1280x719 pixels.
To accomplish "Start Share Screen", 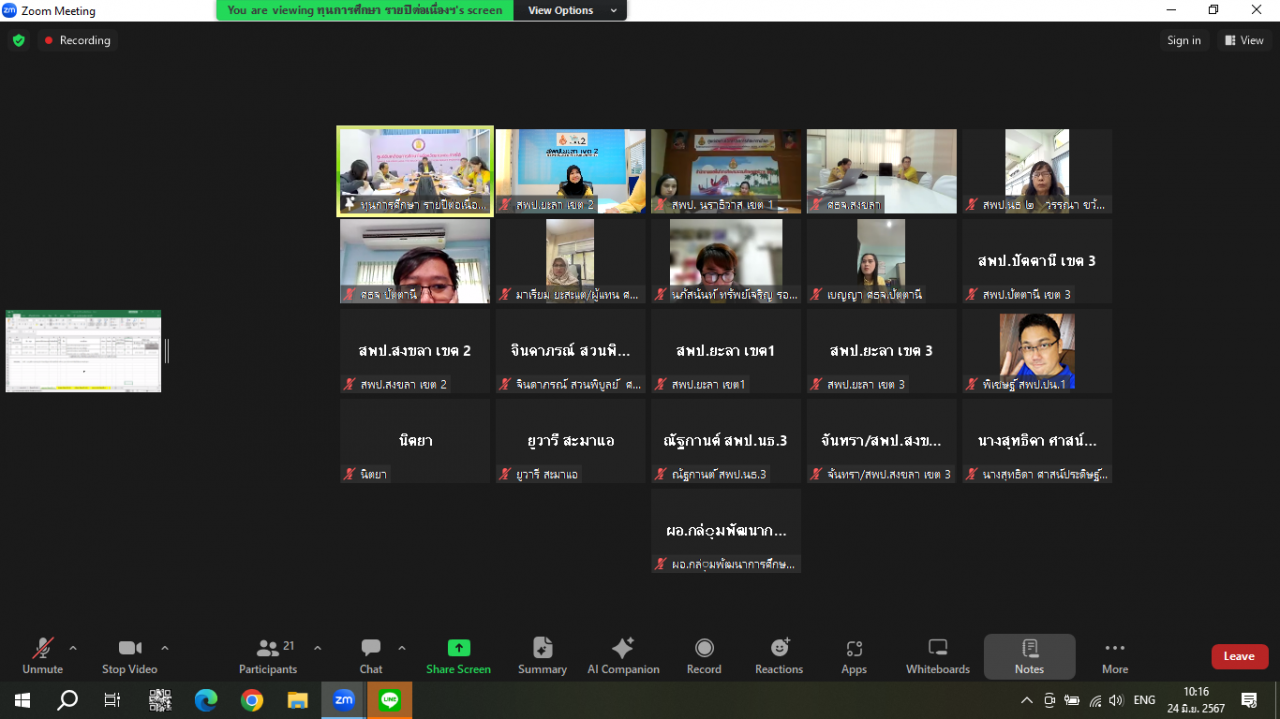I will click(458, 656).
